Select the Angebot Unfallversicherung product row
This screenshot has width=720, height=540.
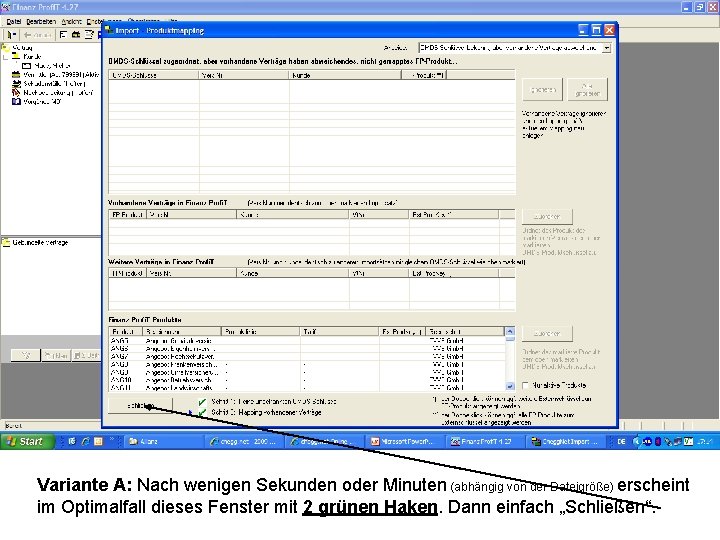307,372
